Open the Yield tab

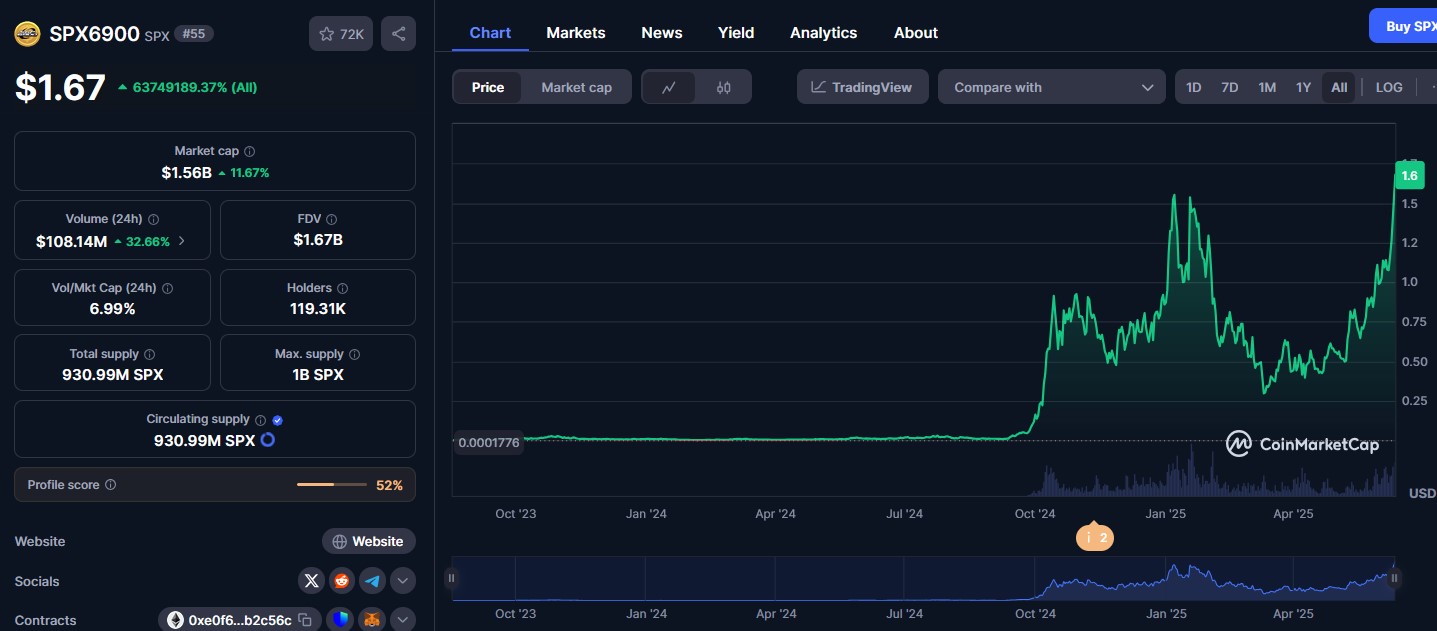(736, 33)
